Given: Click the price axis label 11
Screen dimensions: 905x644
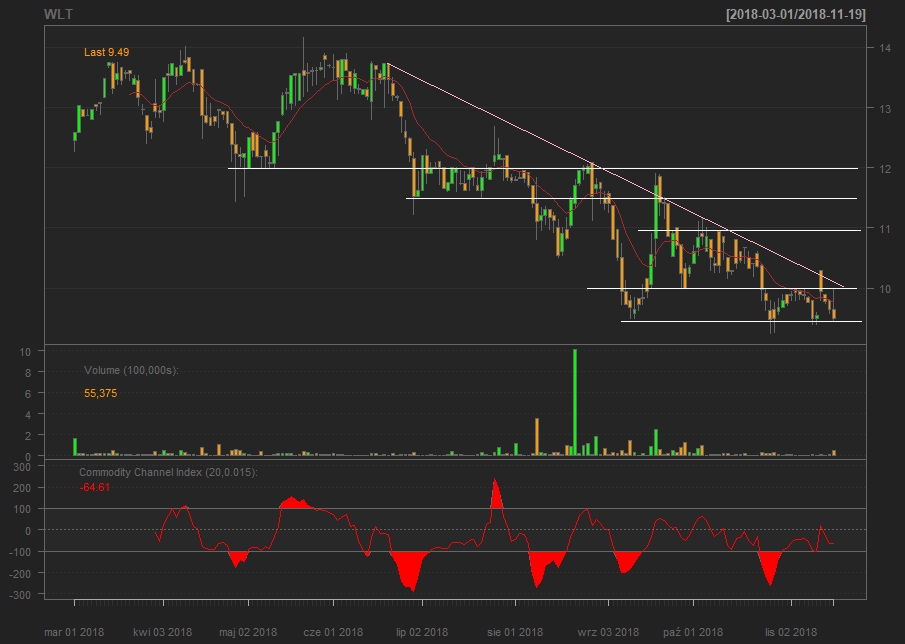Looking at the screenshot, I should tap(884, 229).
